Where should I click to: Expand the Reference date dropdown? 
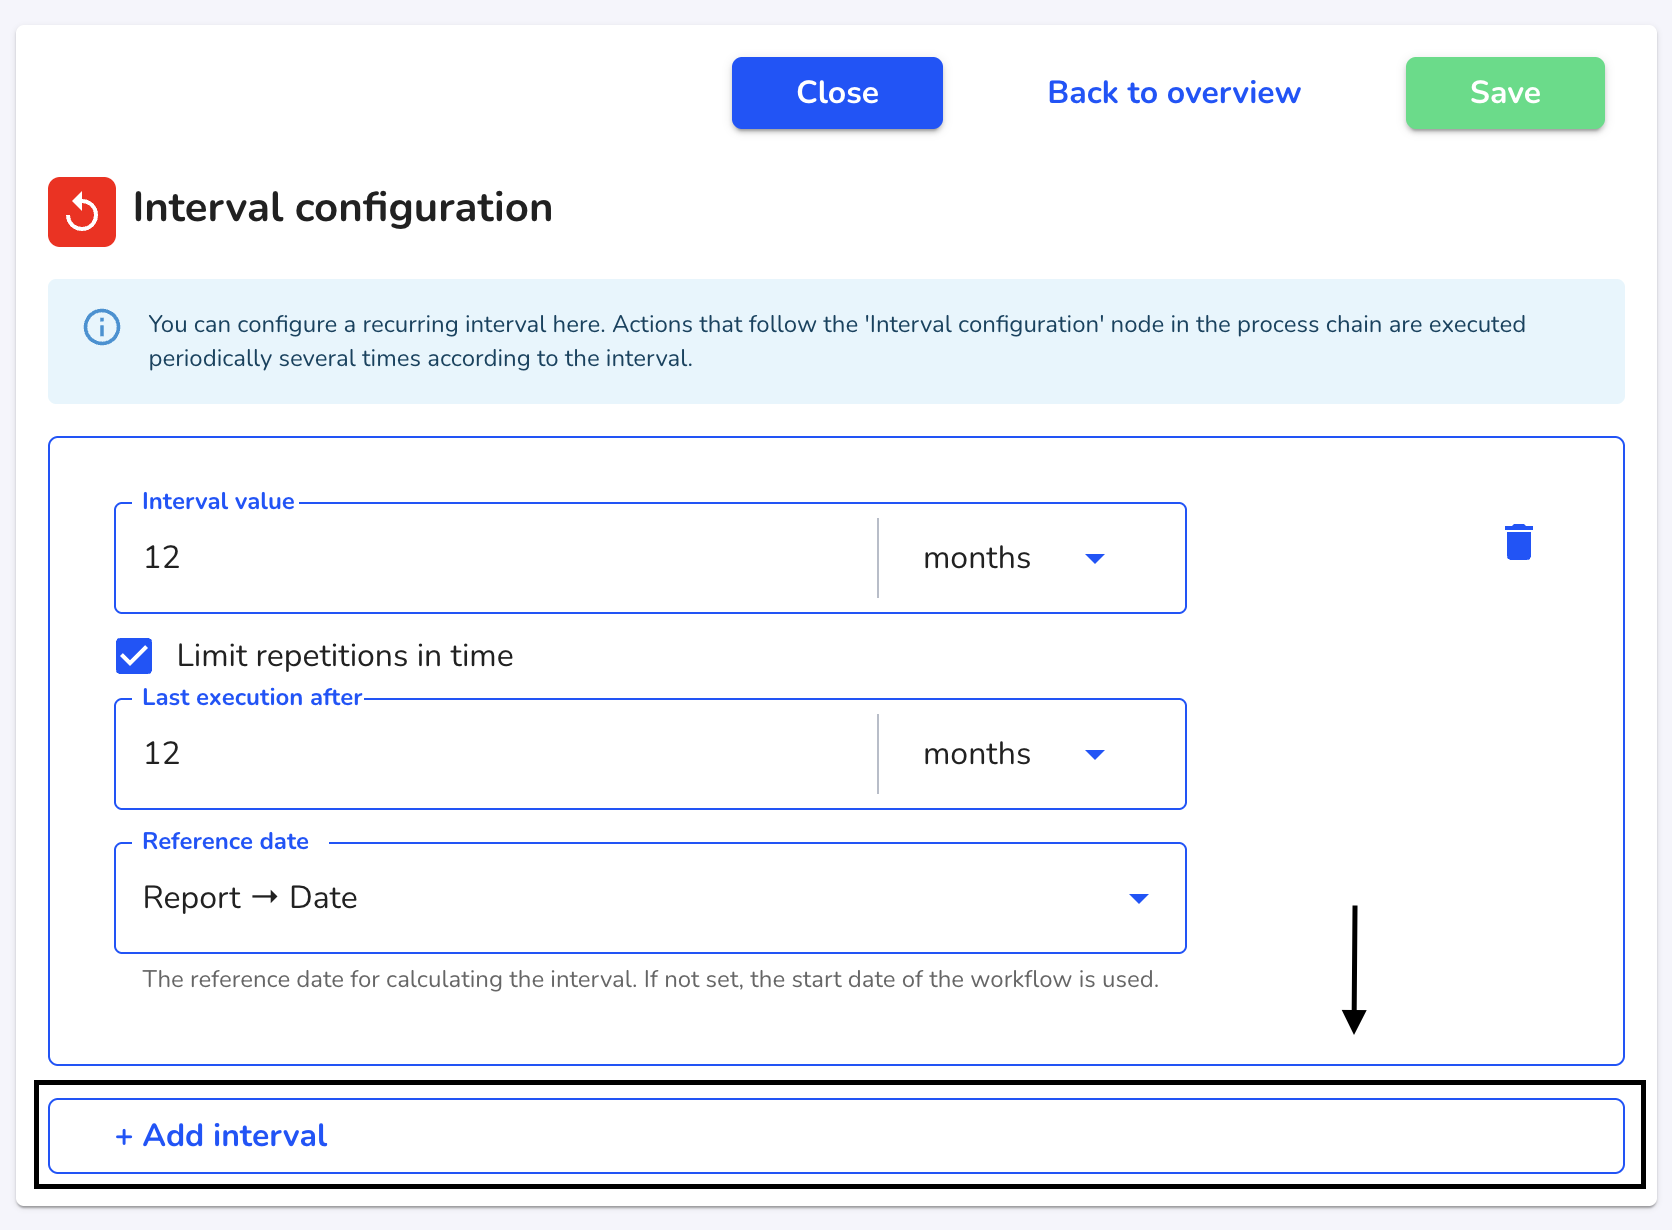coord(1138,898)
